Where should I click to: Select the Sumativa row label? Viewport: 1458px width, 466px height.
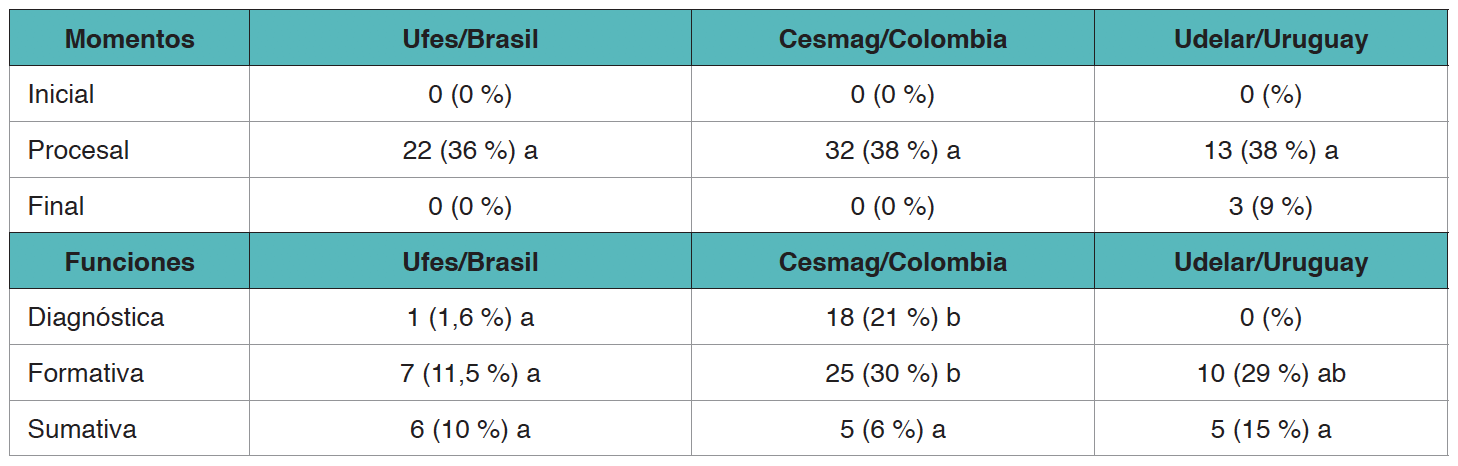click(x=82, y=430)
